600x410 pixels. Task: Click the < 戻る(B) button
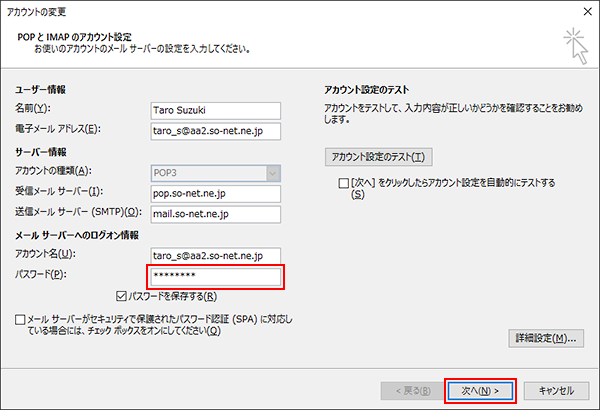tap(405, 390)
